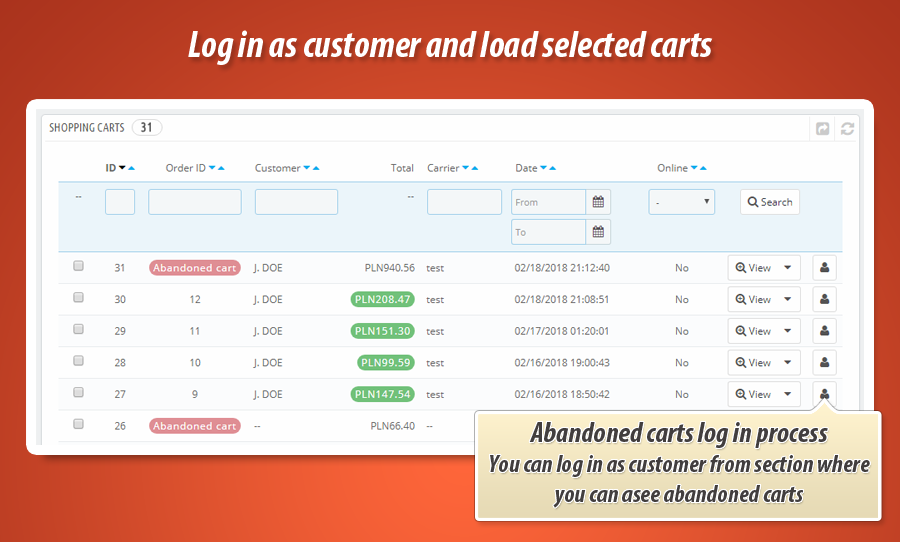Click login-as-customer icon for cart 31

(824, 268)
